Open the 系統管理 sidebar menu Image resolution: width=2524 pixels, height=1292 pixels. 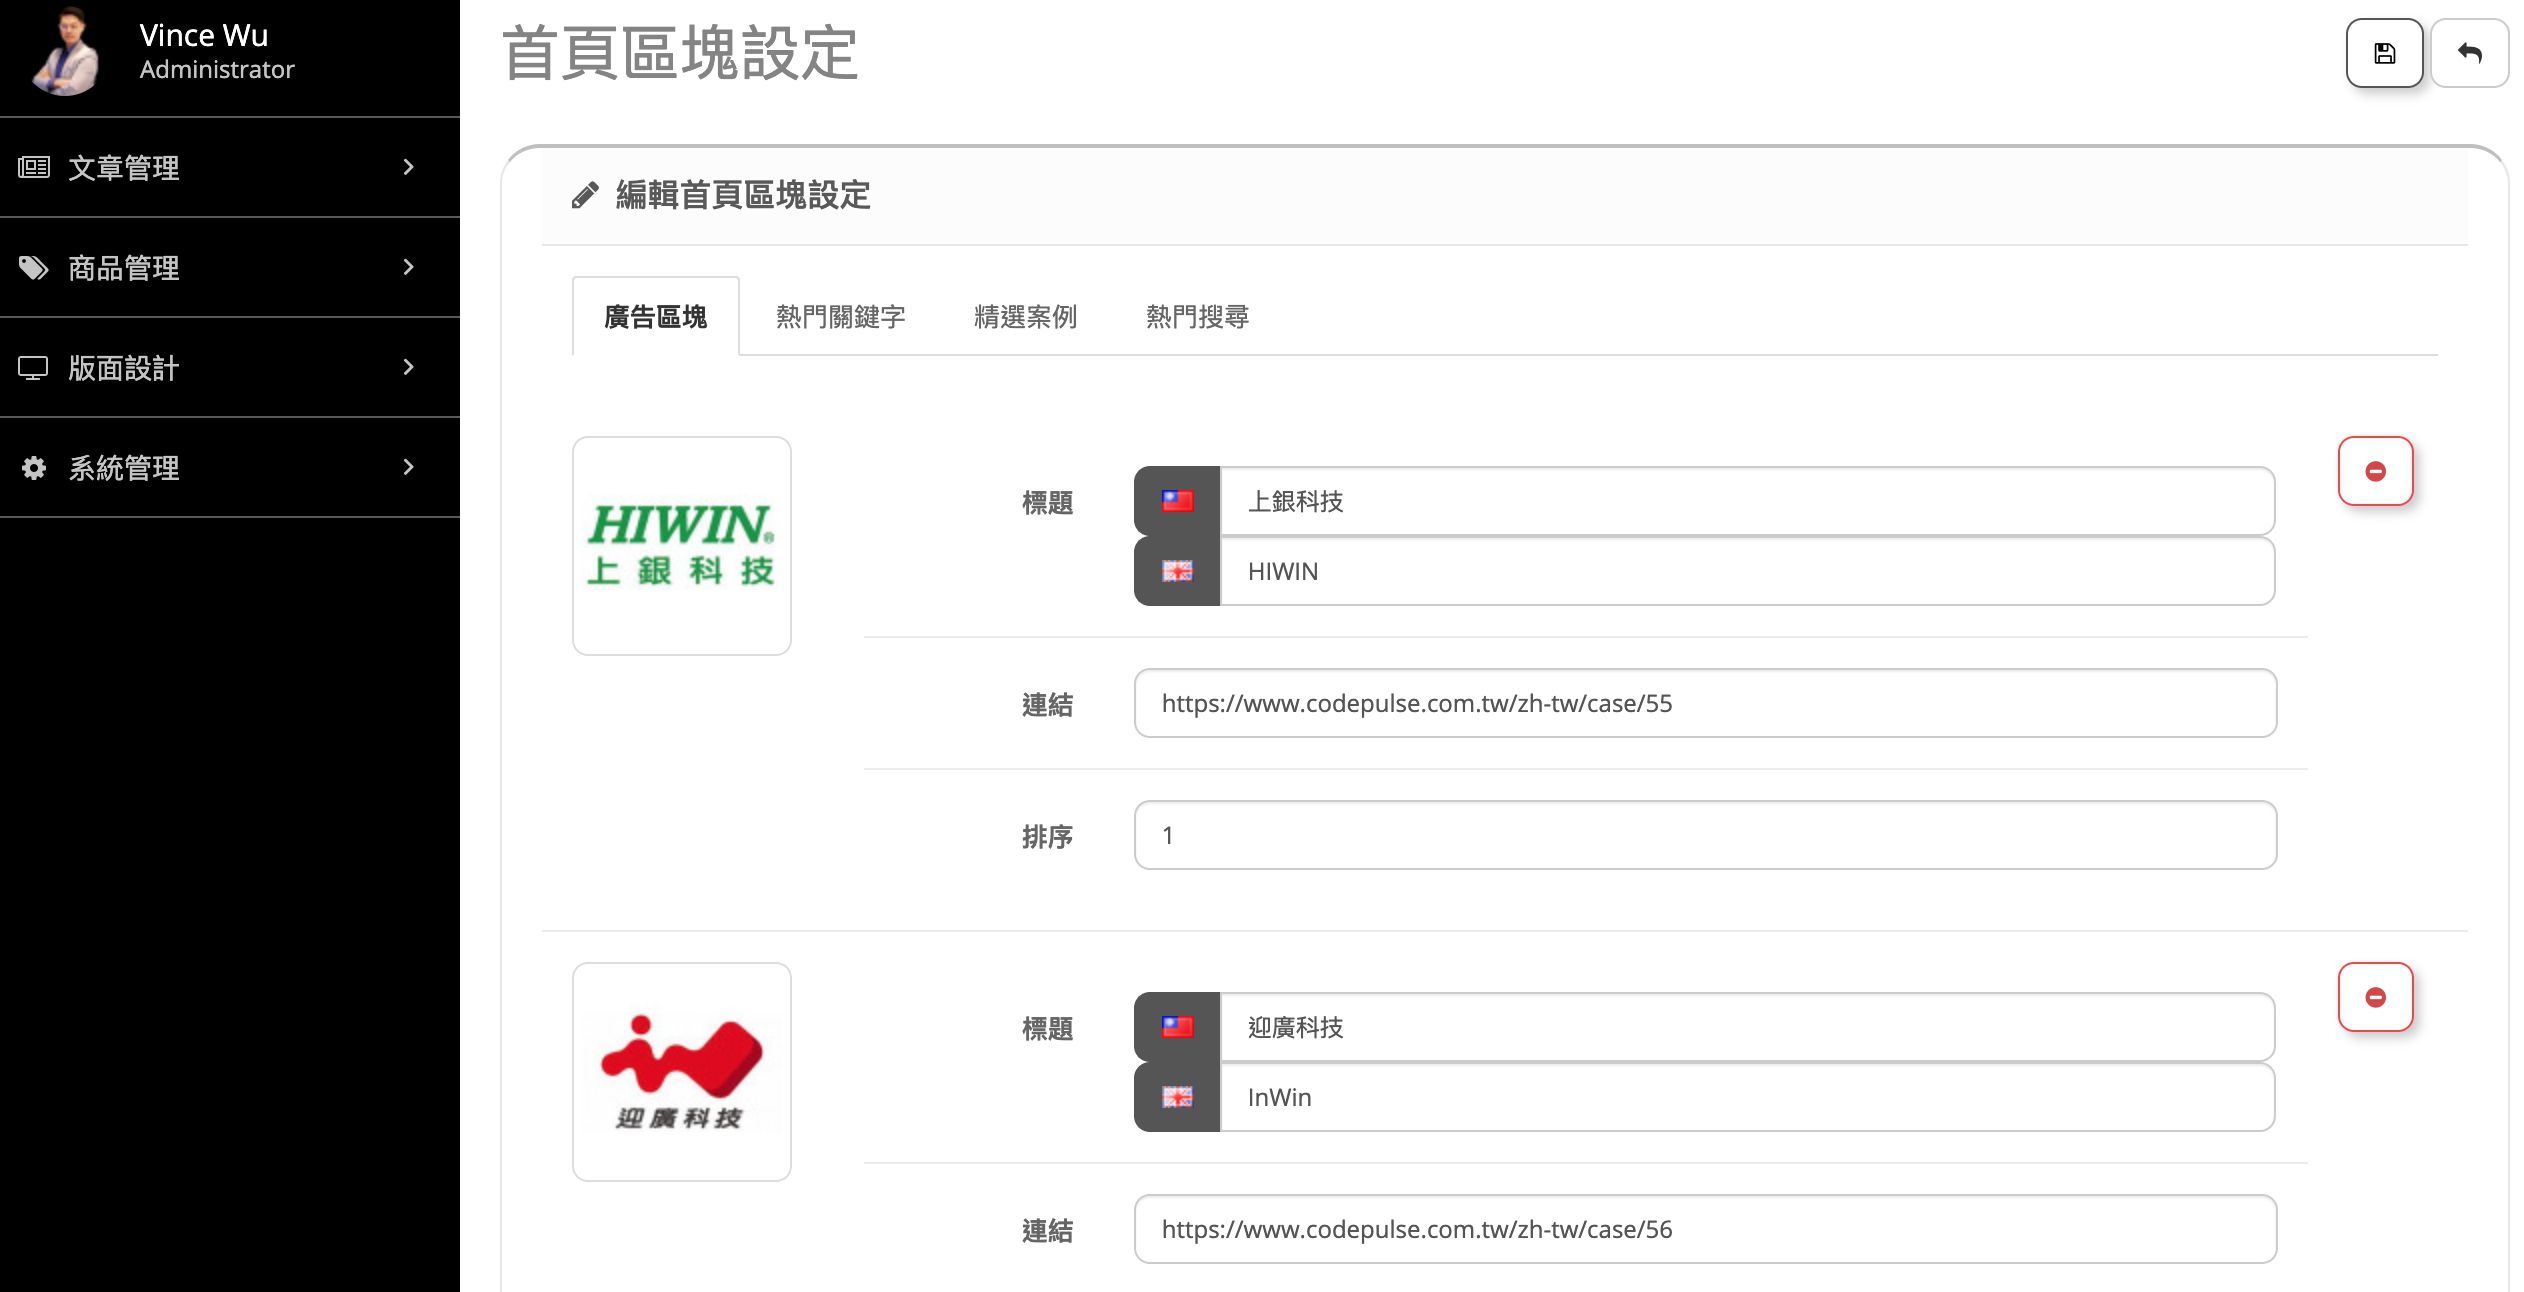tap(230, 467)
